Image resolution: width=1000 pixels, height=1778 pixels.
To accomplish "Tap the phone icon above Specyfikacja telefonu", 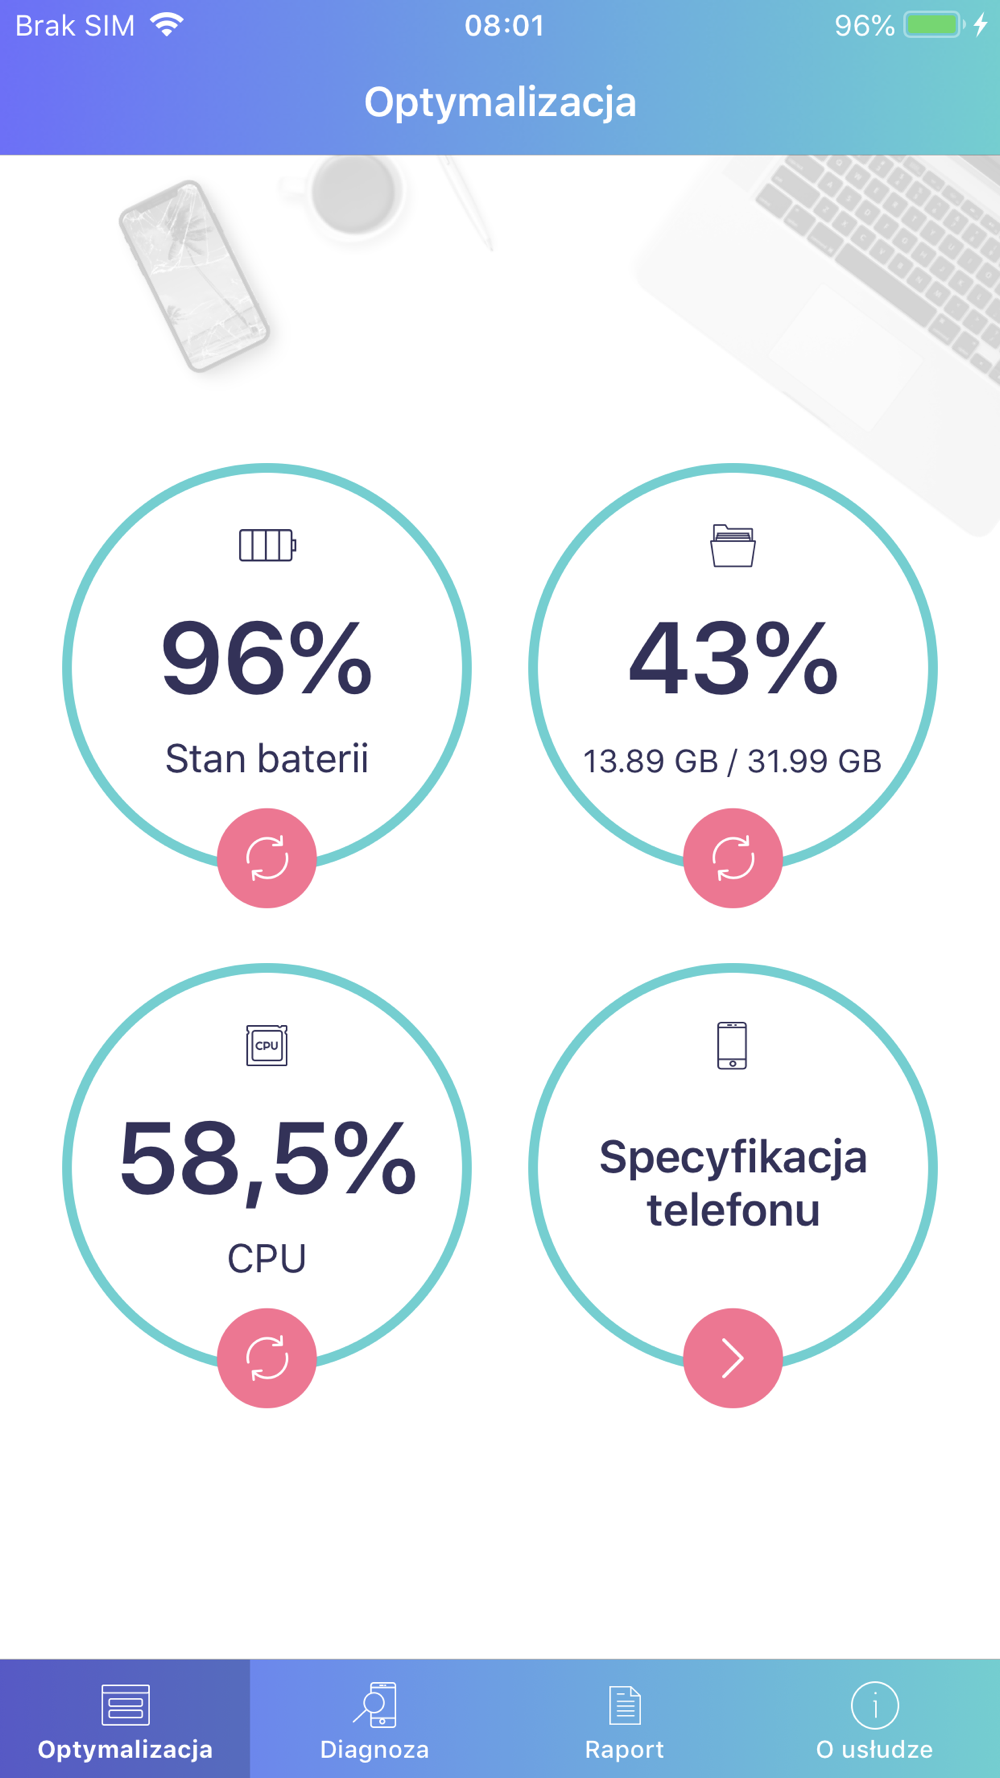I will (x=732, y=1046).
